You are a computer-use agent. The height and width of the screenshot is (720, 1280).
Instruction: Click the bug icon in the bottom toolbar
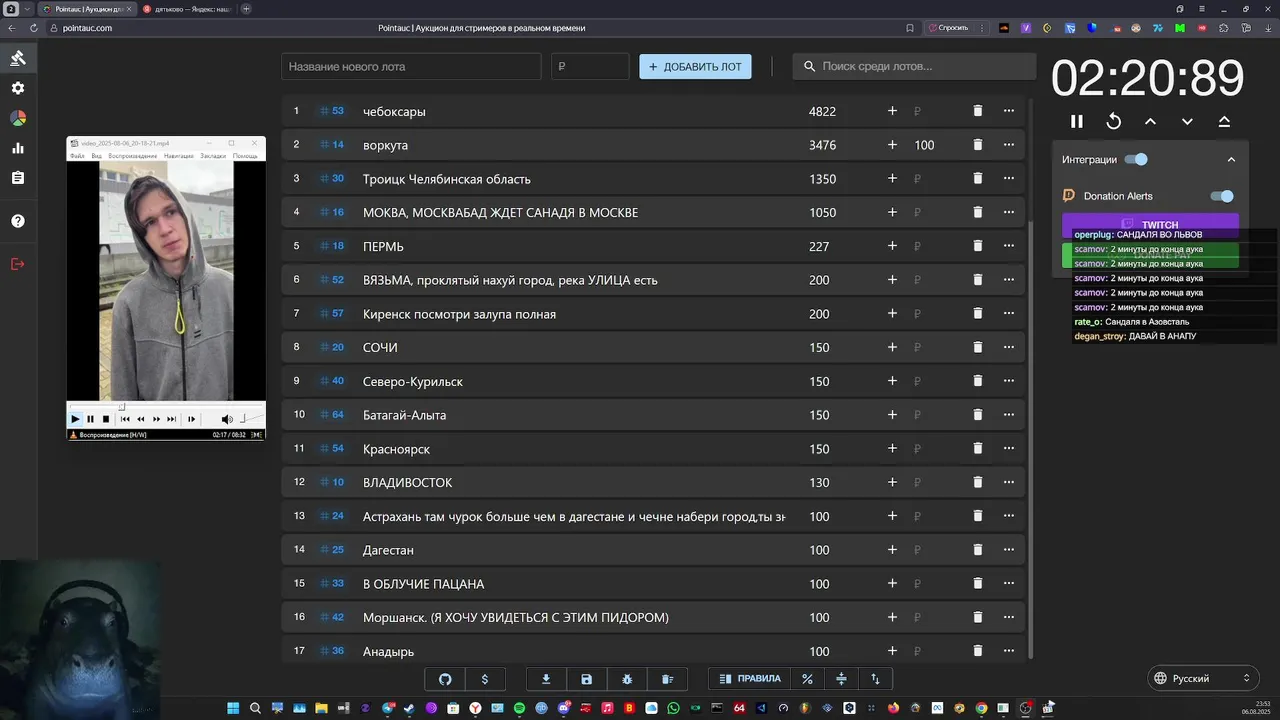627,679
